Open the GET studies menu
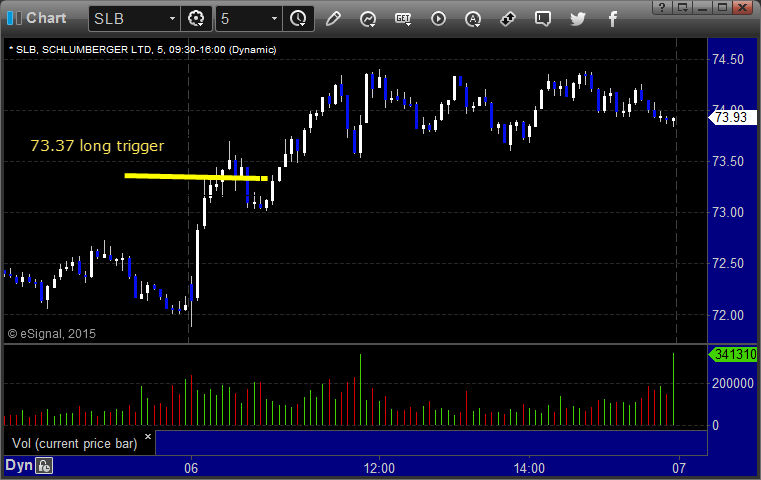The image size is (761, 480). click(403, 19)
